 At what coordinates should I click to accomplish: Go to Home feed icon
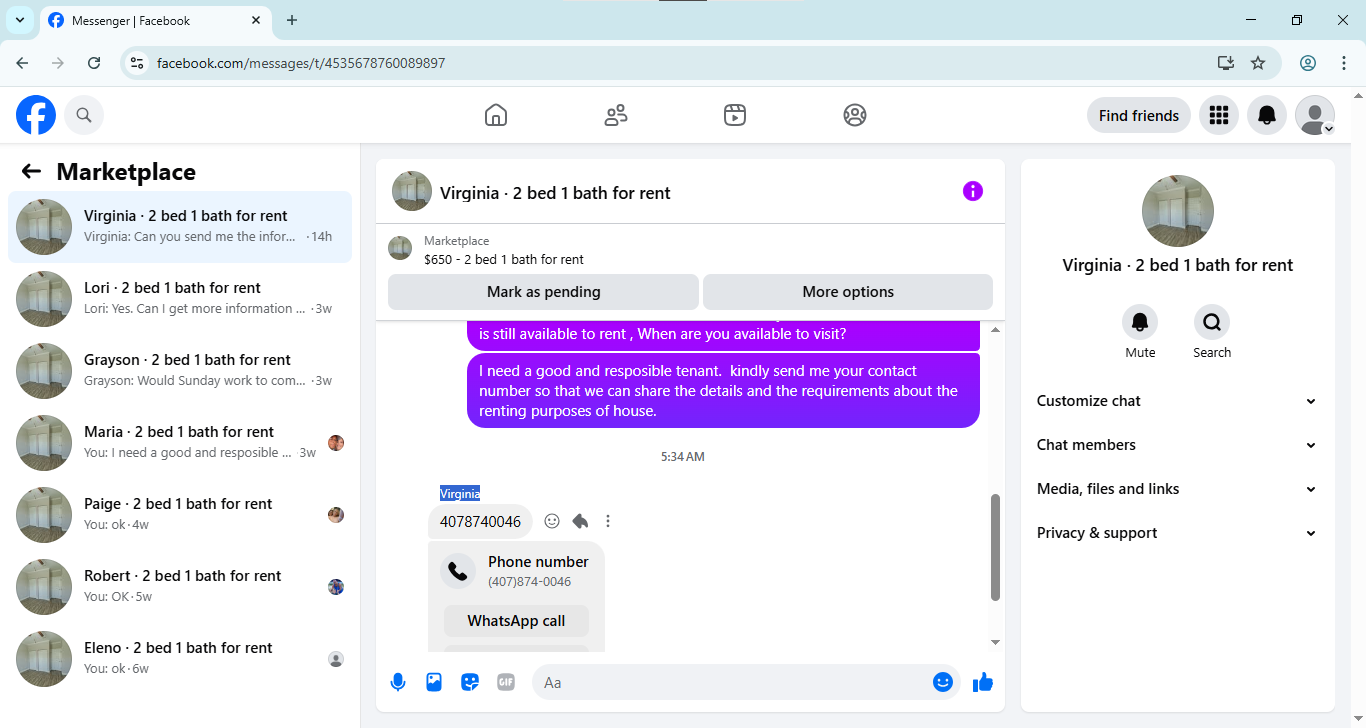point(496,115)
